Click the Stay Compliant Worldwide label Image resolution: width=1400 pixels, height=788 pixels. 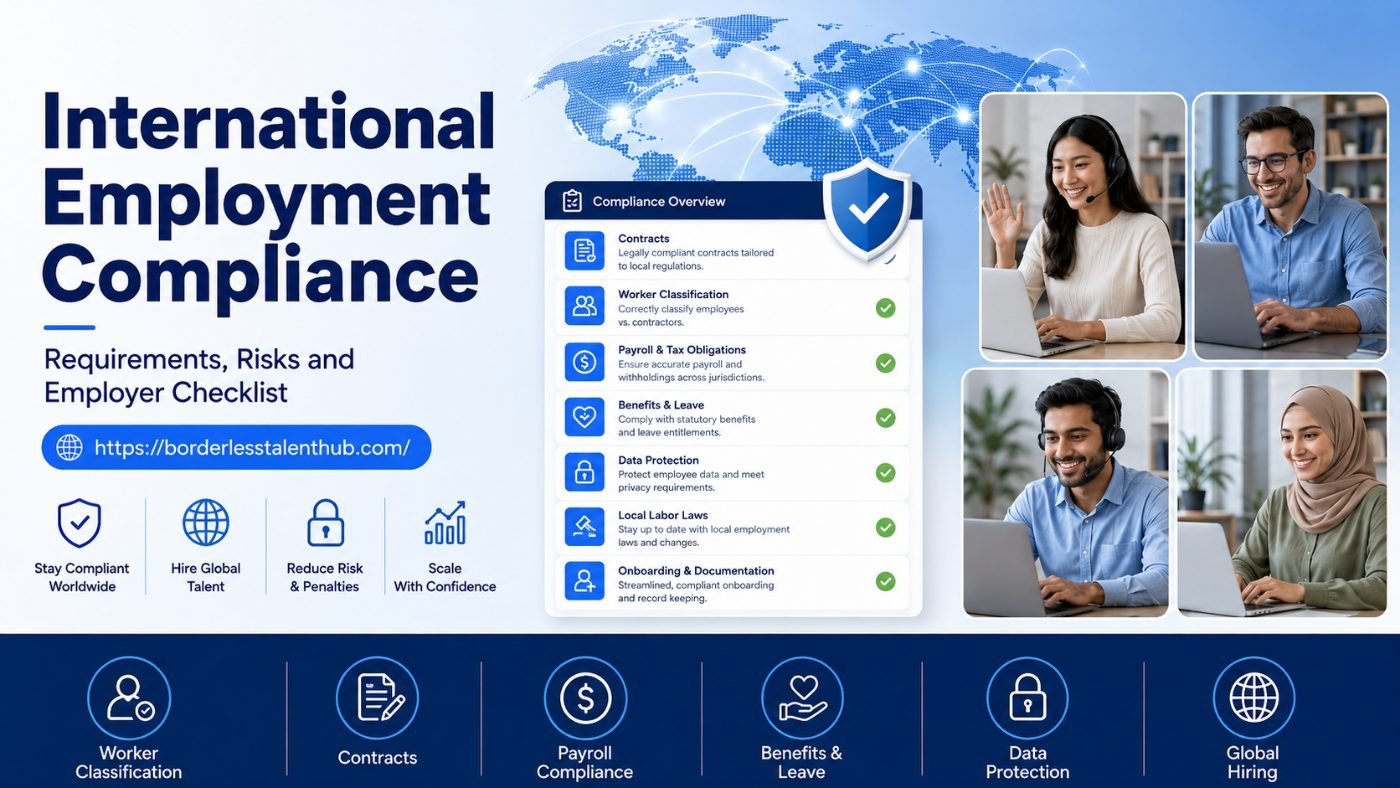82,577
